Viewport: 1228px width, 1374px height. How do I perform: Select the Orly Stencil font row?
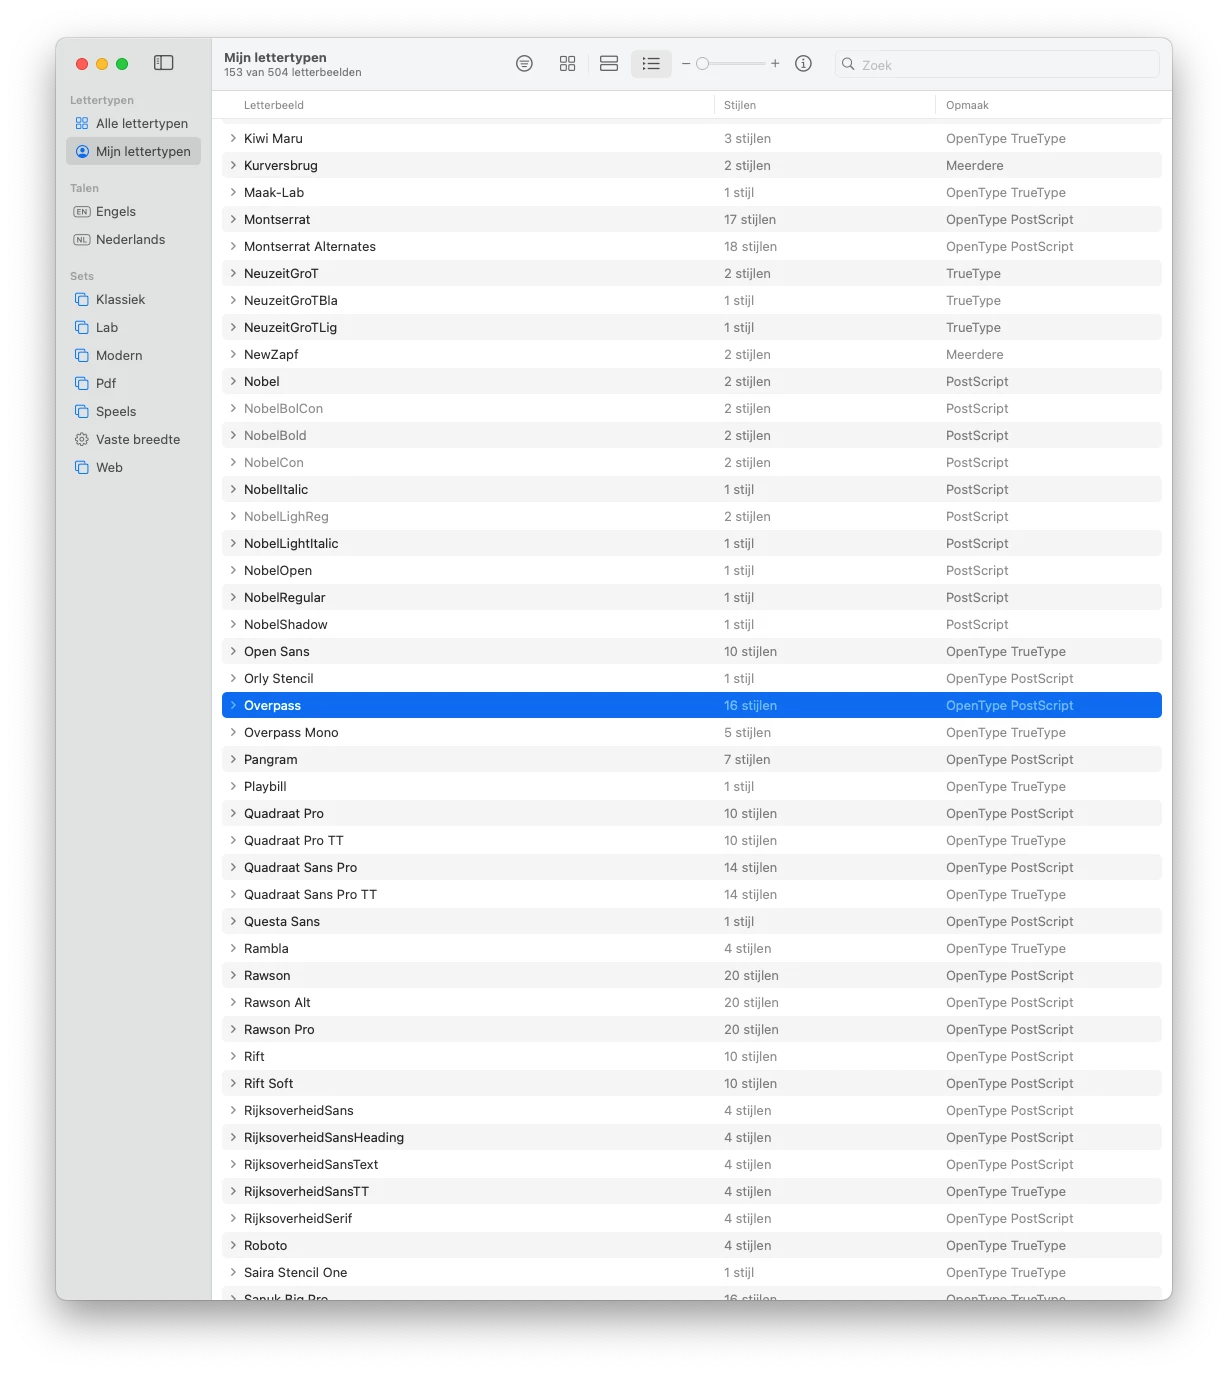(x=692, y=678)
